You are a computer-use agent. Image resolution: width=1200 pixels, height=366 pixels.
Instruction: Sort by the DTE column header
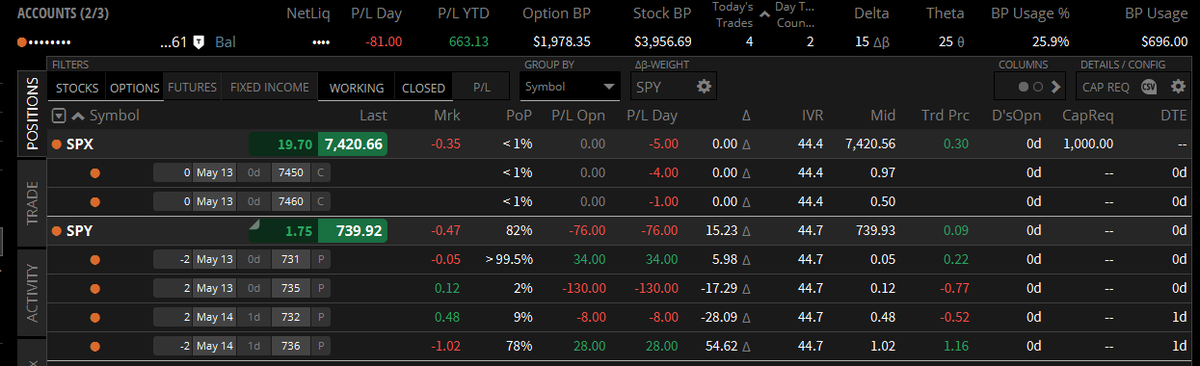pos(1173,116)
